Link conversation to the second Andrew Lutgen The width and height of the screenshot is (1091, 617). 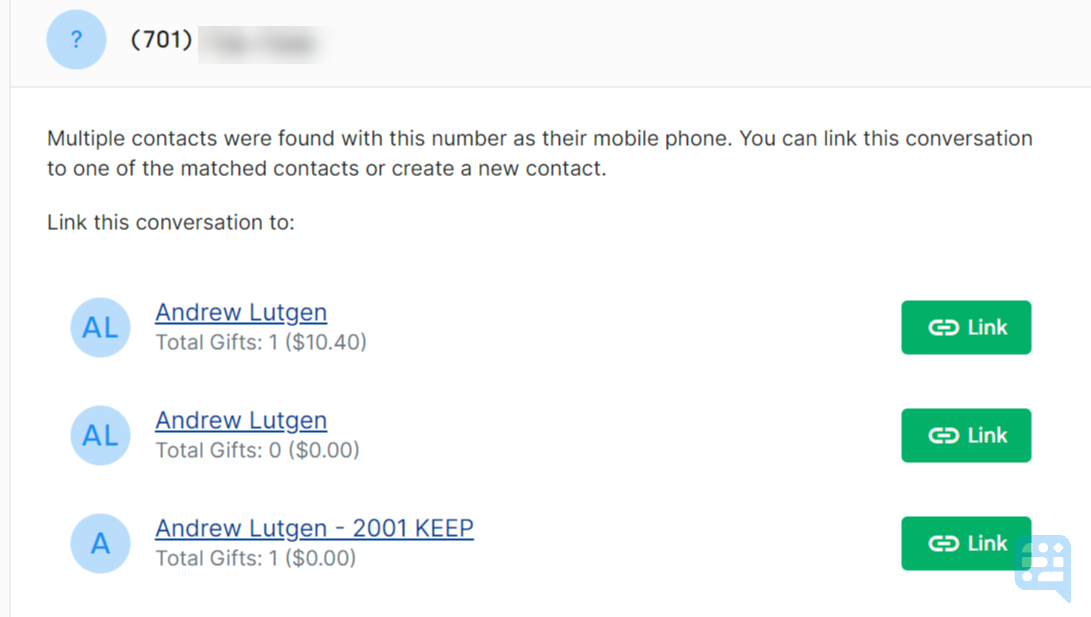966,435
